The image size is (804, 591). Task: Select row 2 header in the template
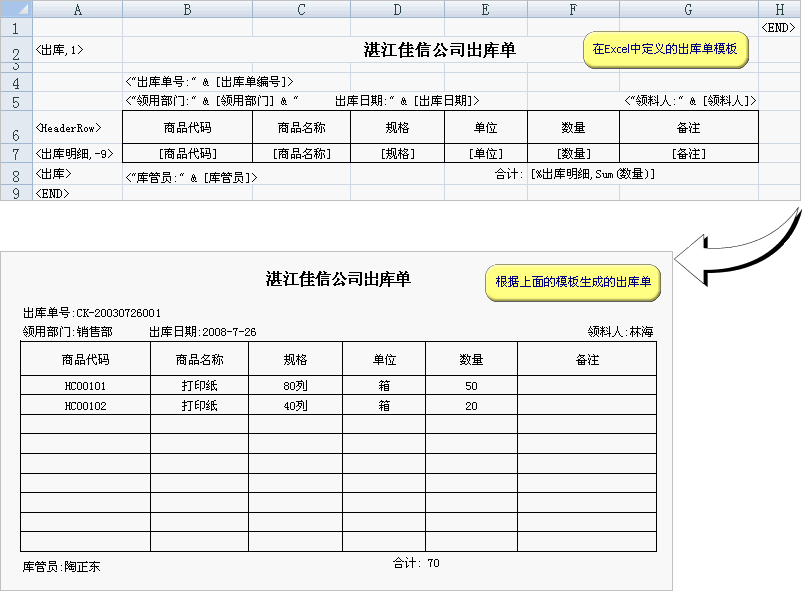(16, 50)
